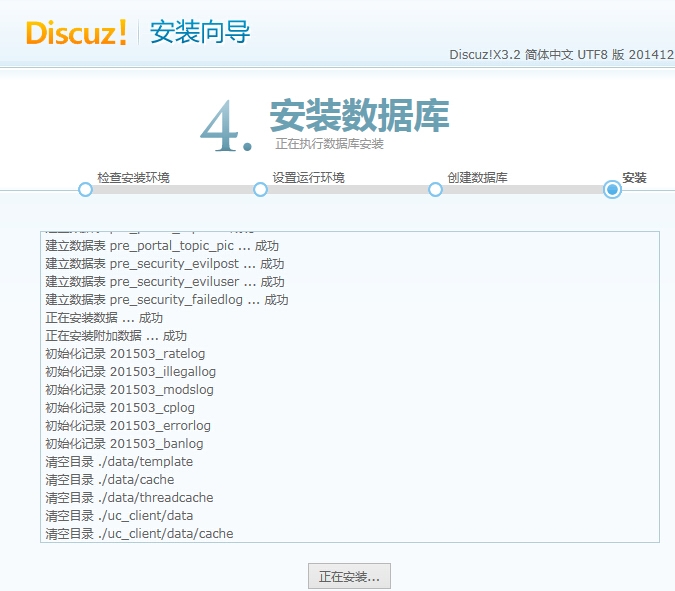Click the 正在执行数据库安装 subtitle

(x=329, y=144)
